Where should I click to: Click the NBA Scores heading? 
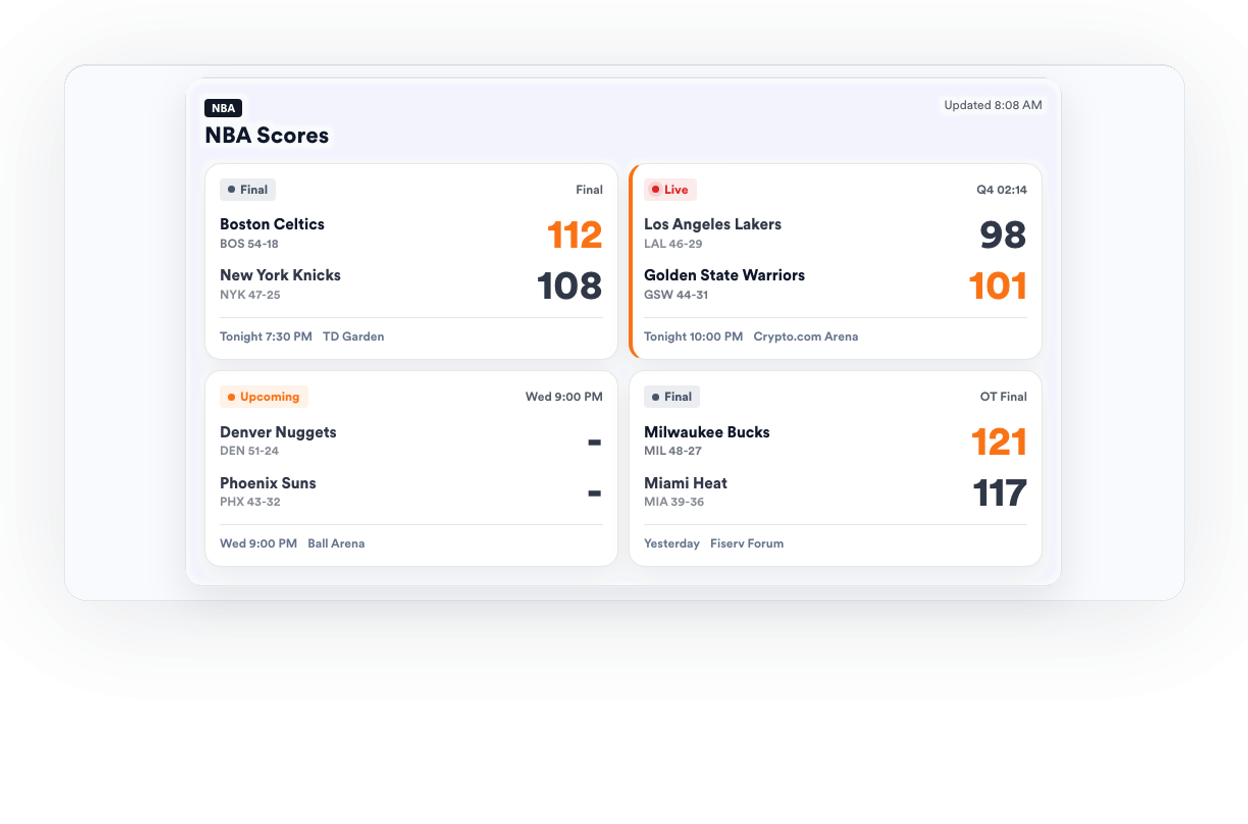coord(267,136)
